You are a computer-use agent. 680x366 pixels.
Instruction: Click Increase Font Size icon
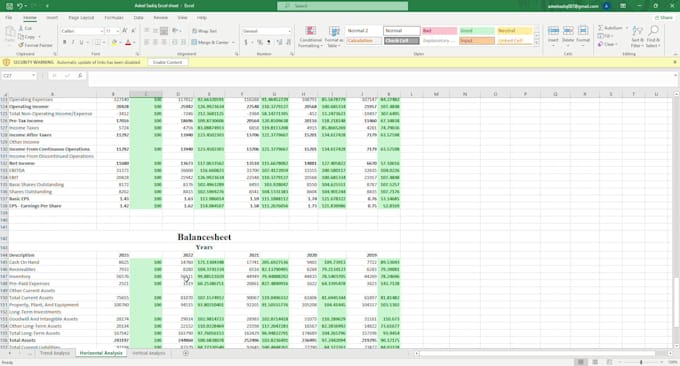(124, 31)
